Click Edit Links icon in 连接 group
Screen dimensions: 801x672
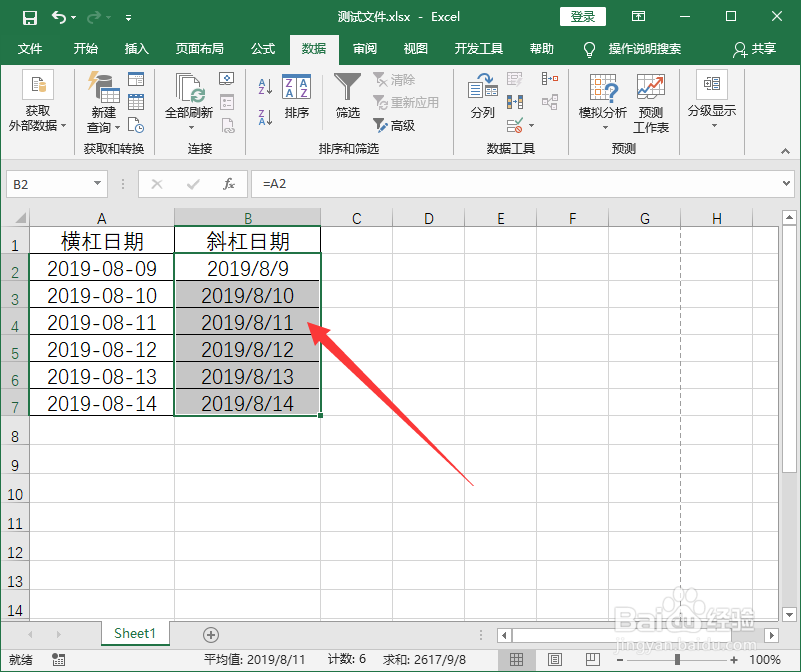pos(227,125)
